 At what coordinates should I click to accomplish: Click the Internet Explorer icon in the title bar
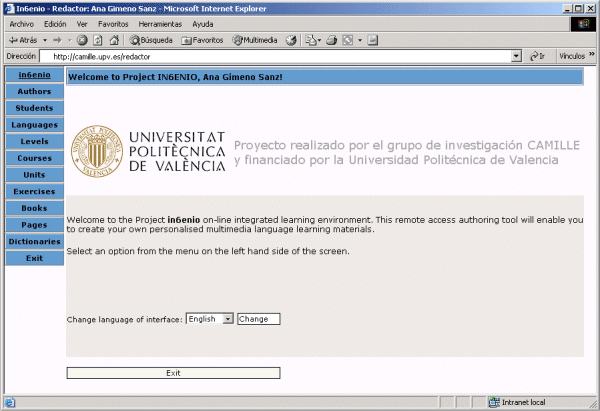[9, 8]
